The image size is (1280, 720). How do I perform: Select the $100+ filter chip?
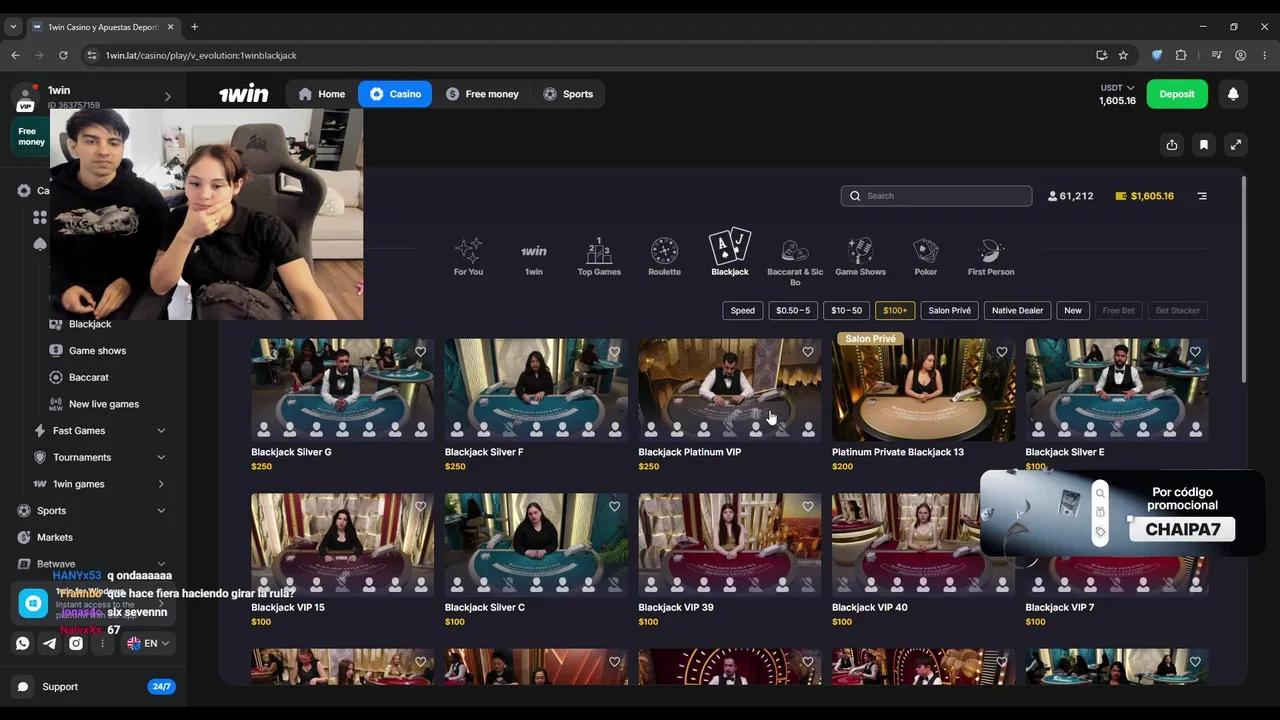coord(895,310)
